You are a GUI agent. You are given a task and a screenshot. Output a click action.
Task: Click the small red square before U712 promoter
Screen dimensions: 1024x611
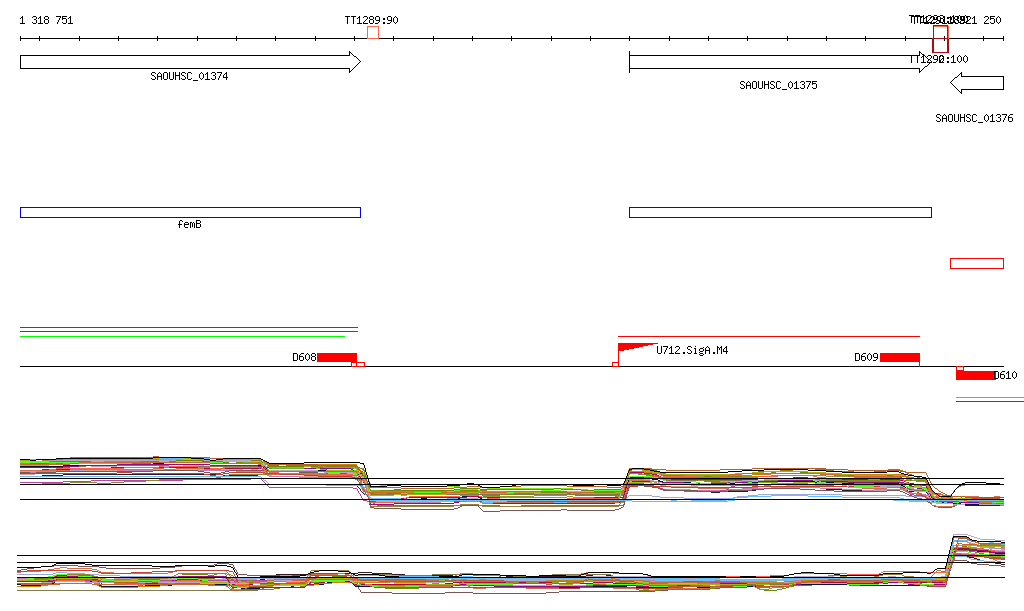615,364
